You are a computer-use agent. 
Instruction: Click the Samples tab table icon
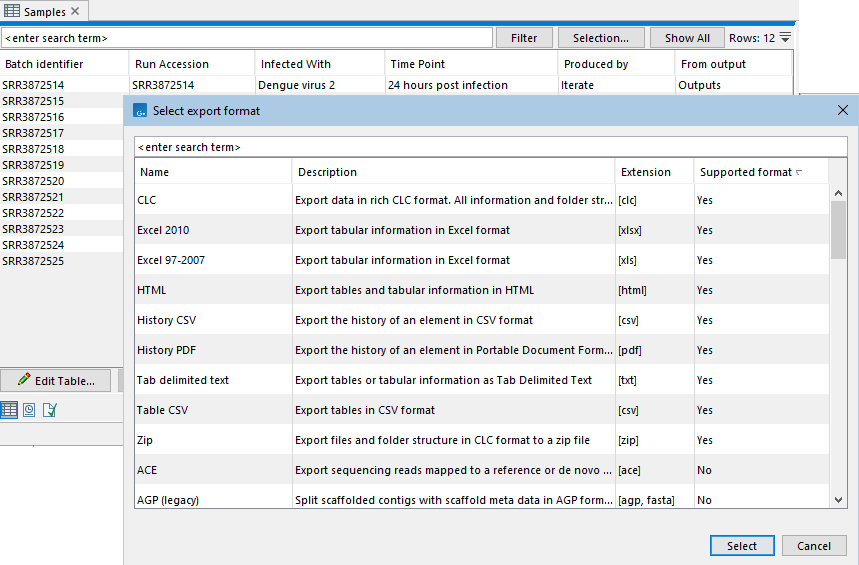point(13,11)
